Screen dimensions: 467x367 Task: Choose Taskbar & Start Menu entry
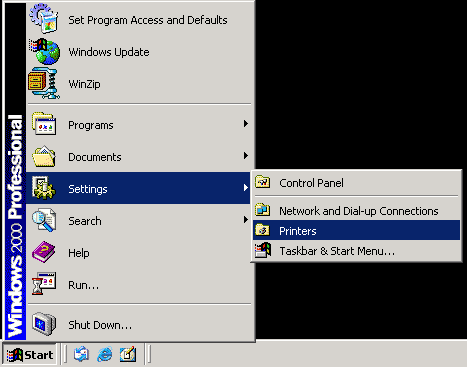(x=356, y=251)
